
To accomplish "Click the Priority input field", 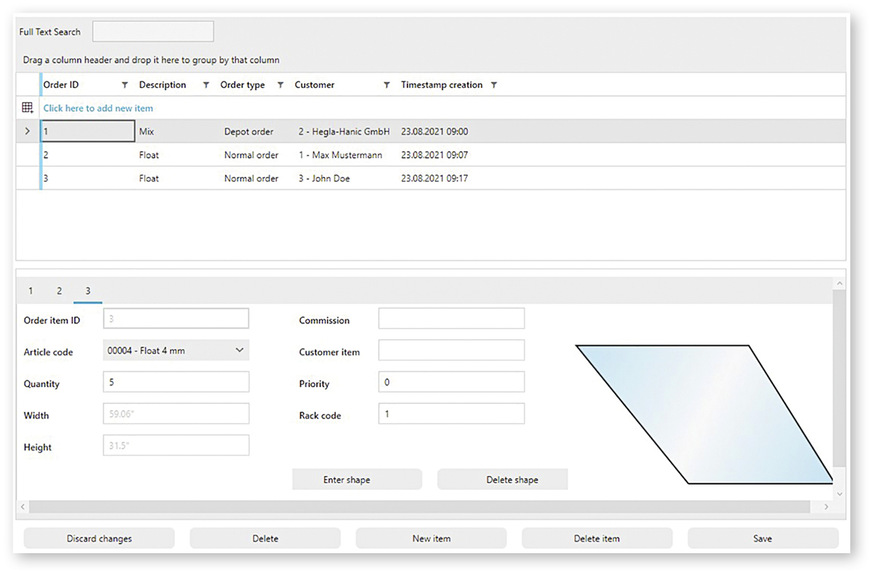I will pos(451,382).
